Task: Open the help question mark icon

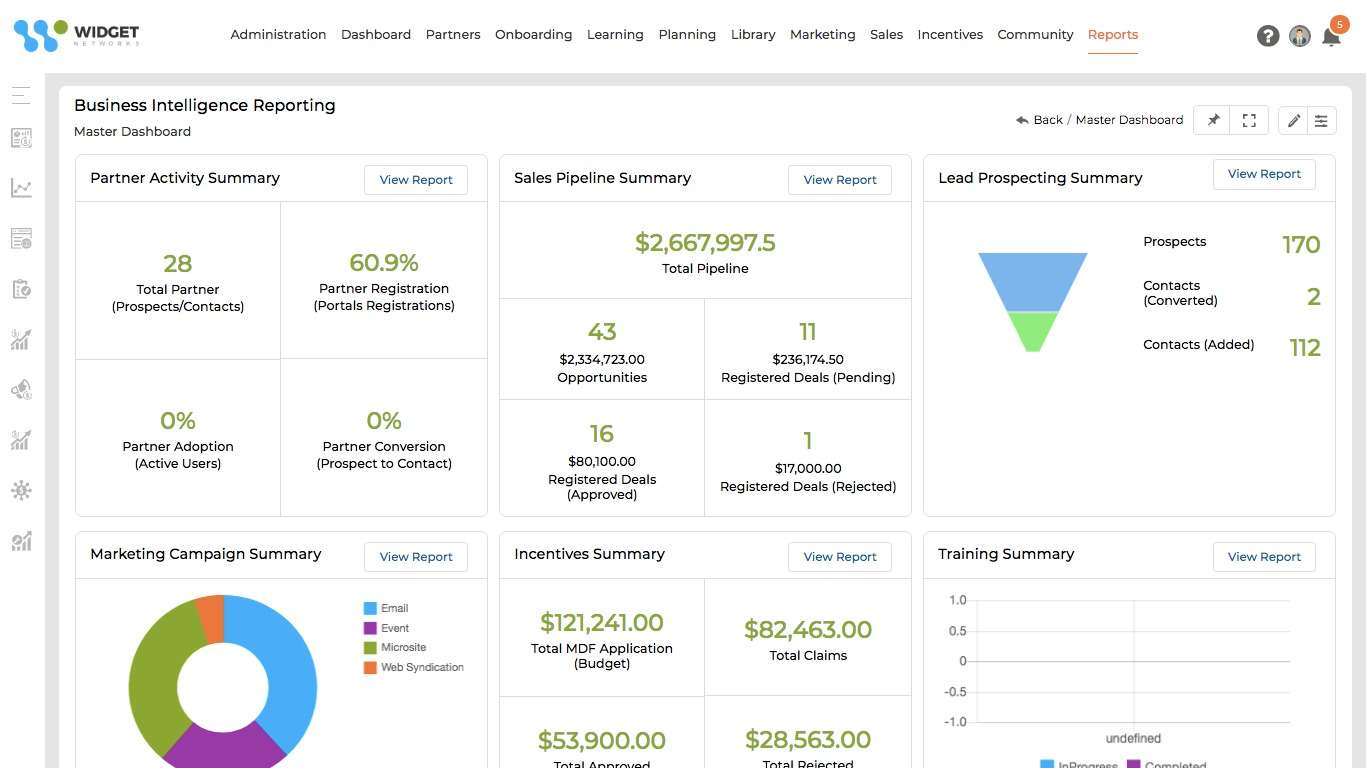Action: click(x=1268, y=35)
